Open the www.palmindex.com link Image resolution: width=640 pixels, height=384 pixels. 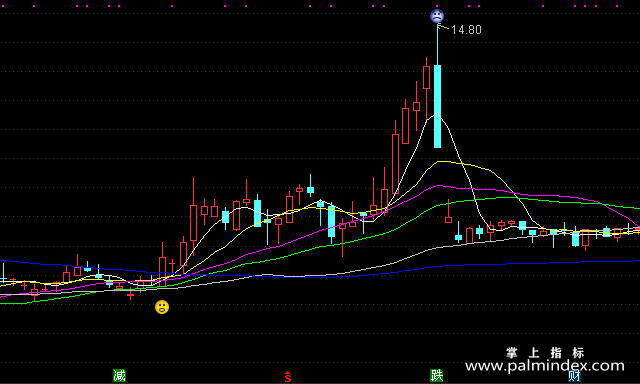pyautogui.click(x=544, y=366)
